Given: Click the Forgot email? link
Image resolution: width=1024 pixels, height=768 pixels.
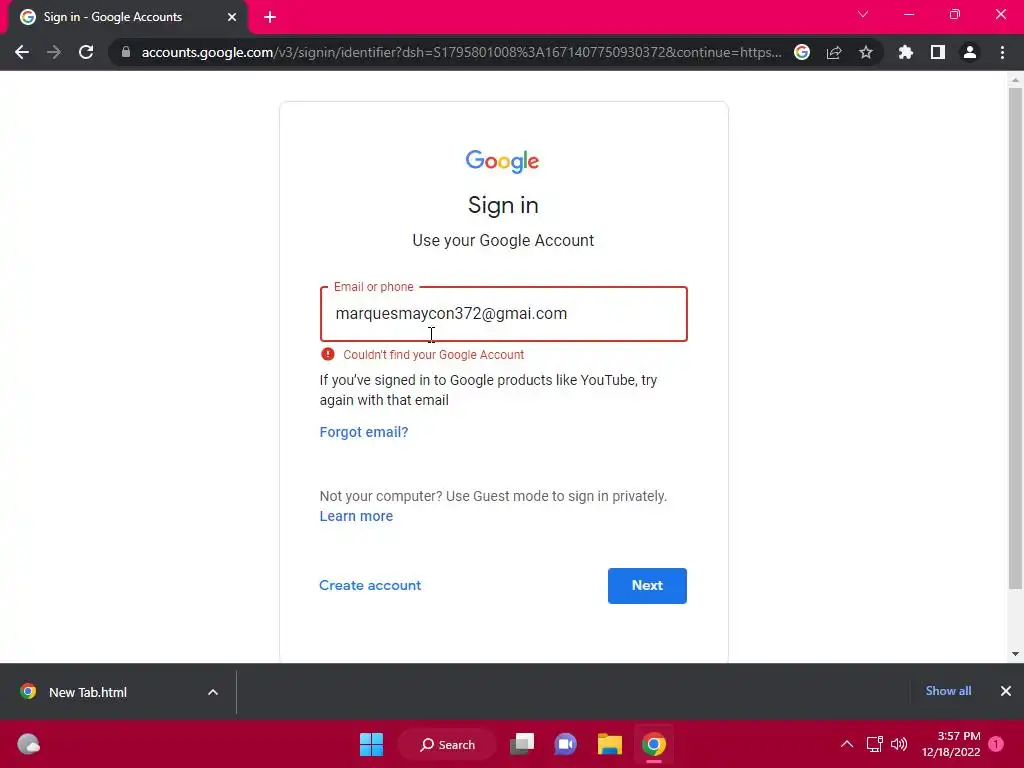Looking at the screenshot, I should (x=364, y=432).
